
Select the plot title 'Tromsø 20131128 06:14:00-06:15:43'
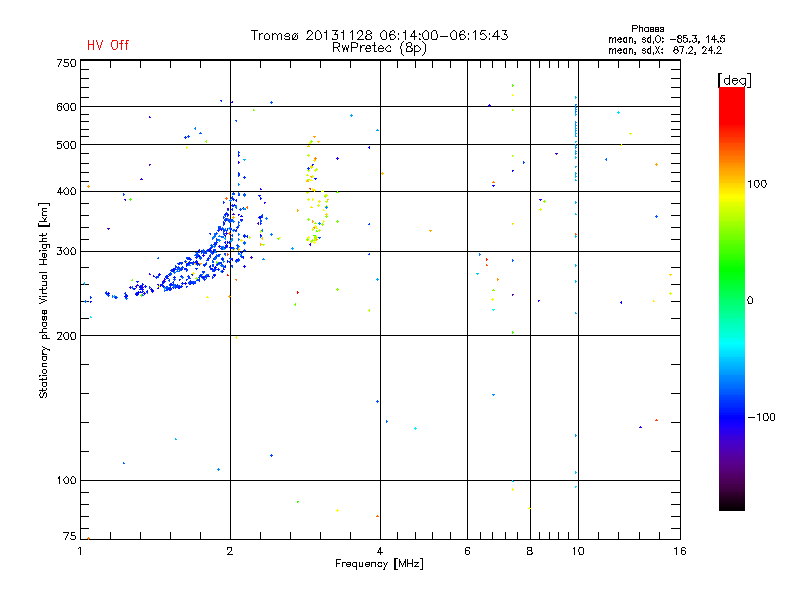[379, 35]
